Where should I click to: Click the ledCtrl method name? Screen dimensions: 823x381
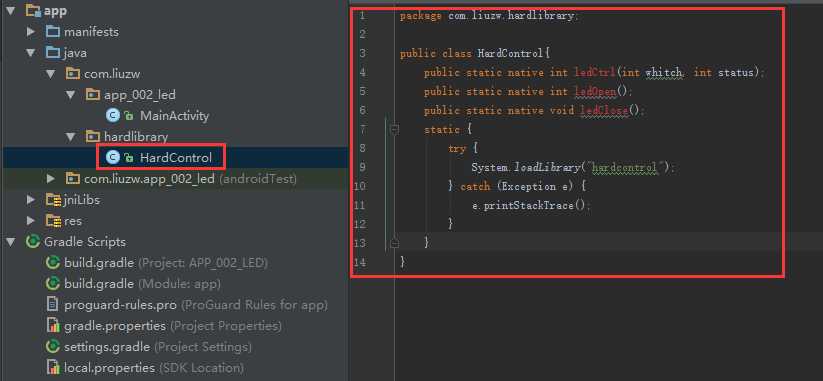pyautogui.click(x=595, y=72)
